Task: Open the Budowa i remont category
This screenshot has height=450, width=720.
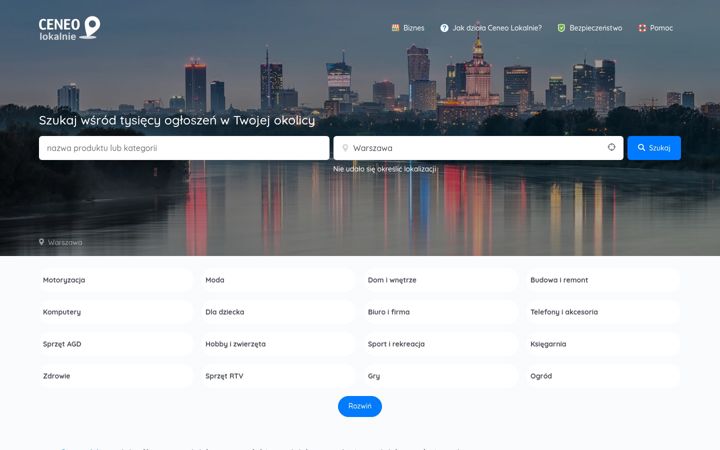Action: [x=604, y=280]
